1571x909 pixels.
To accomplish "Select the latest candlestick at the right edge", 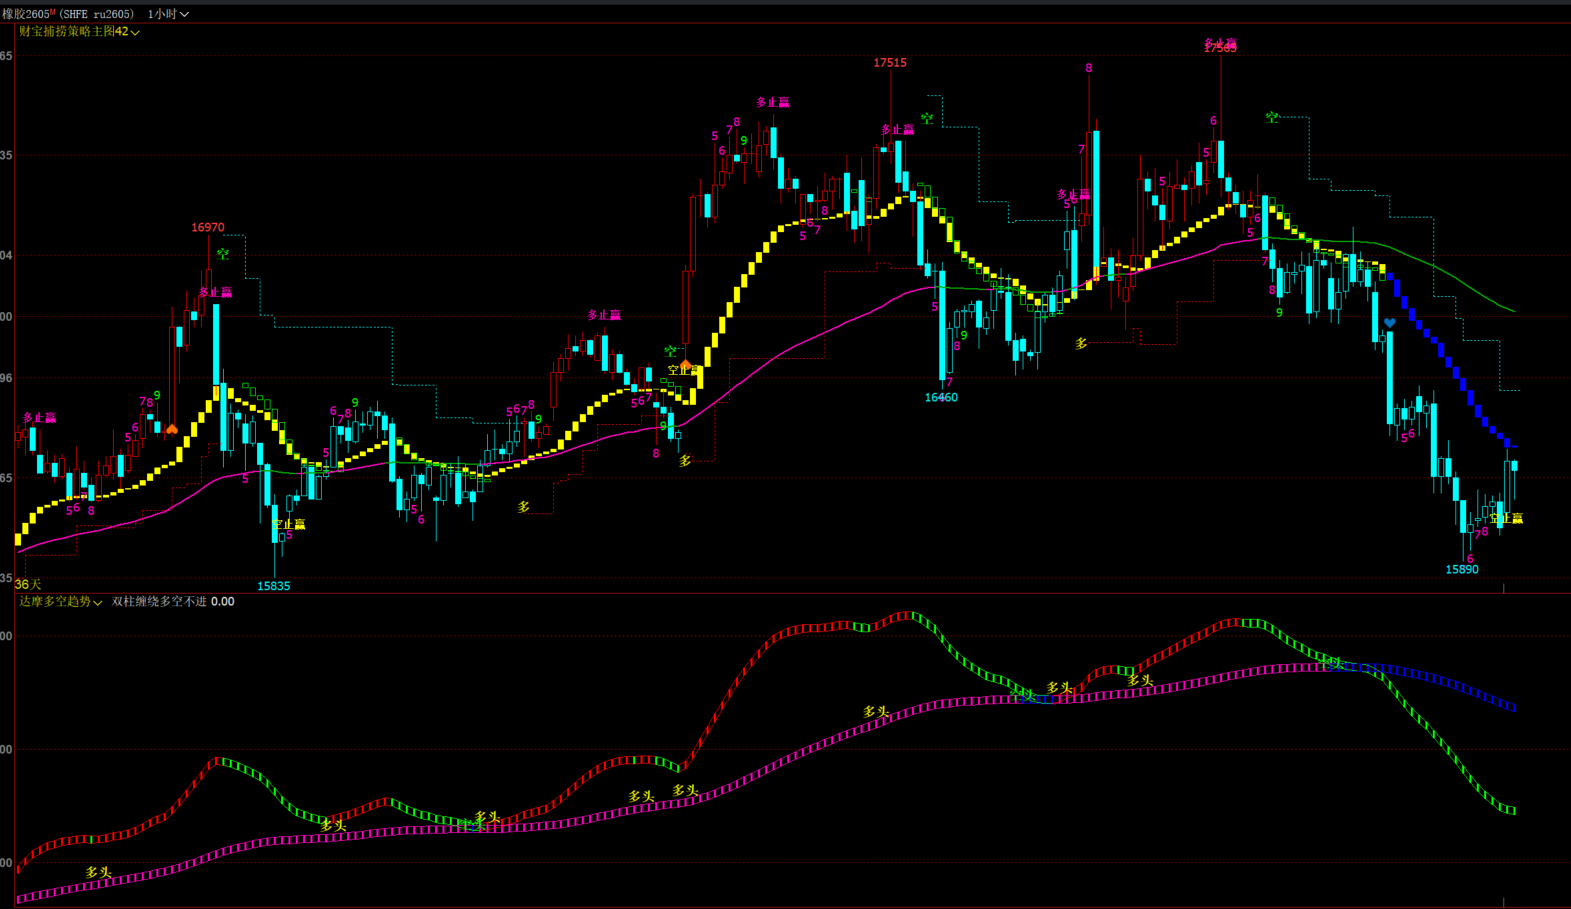I will coord(1514,466).
